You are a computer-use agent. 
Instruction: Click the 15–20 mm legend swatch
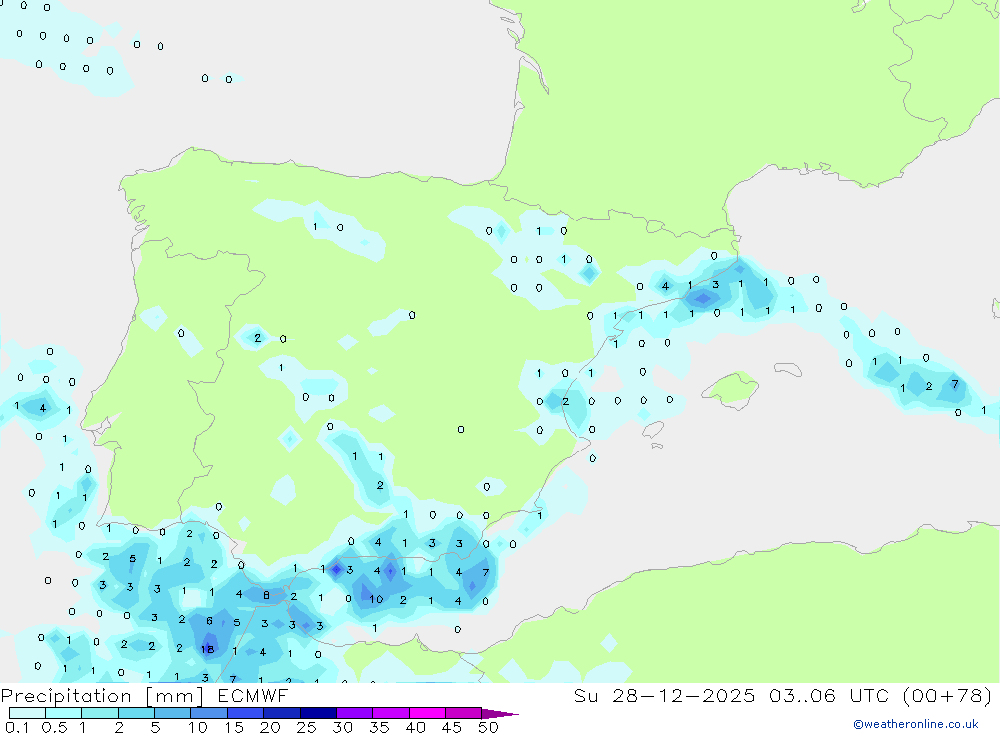245,713
